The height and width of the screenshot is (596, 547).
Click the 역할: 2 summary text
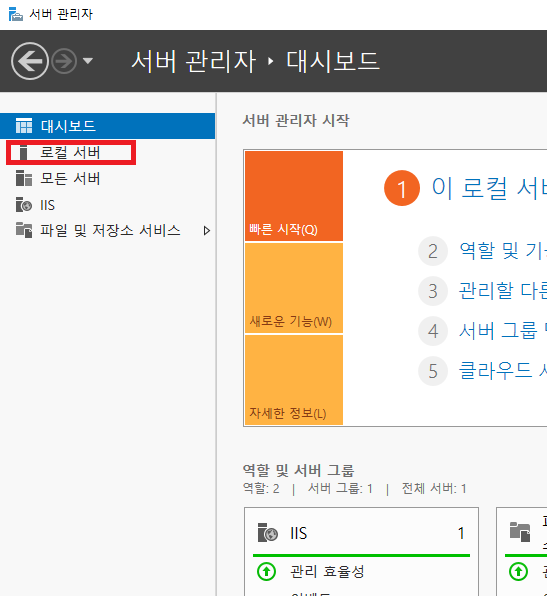tap(261, 488)
